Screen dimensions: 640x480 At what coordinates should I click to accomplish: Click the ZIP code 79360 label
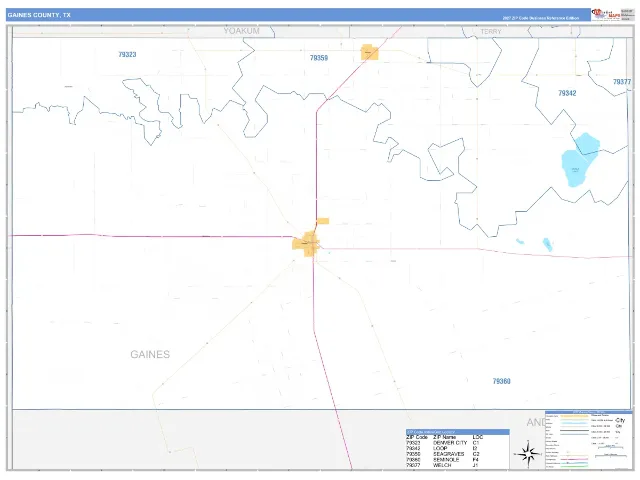501,381
